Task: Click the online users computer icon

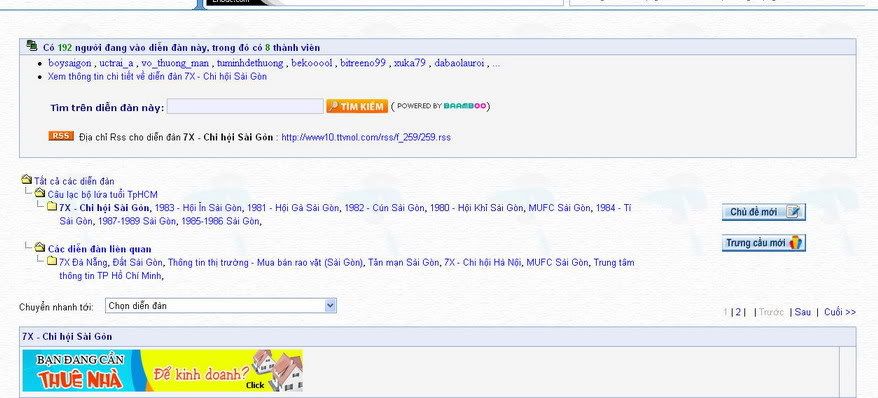Action: pyautogui.click(x=32, y=46)
